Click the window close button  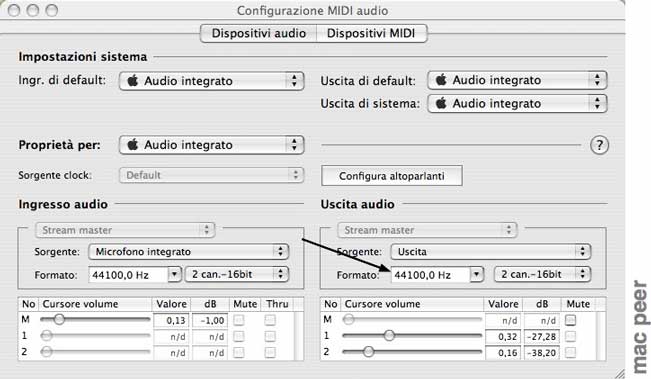14,10
